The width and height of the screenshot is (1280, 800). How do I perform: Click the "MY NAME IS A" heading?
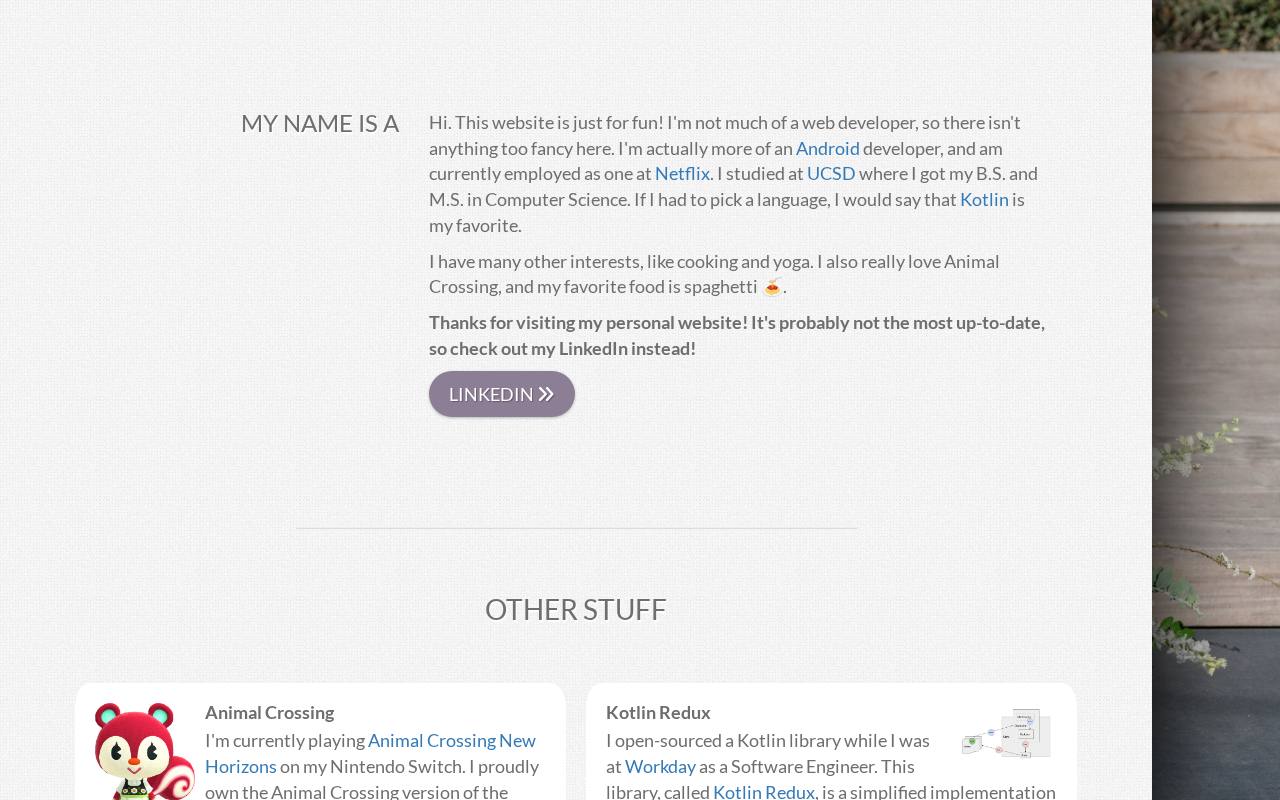pos(320,123)
